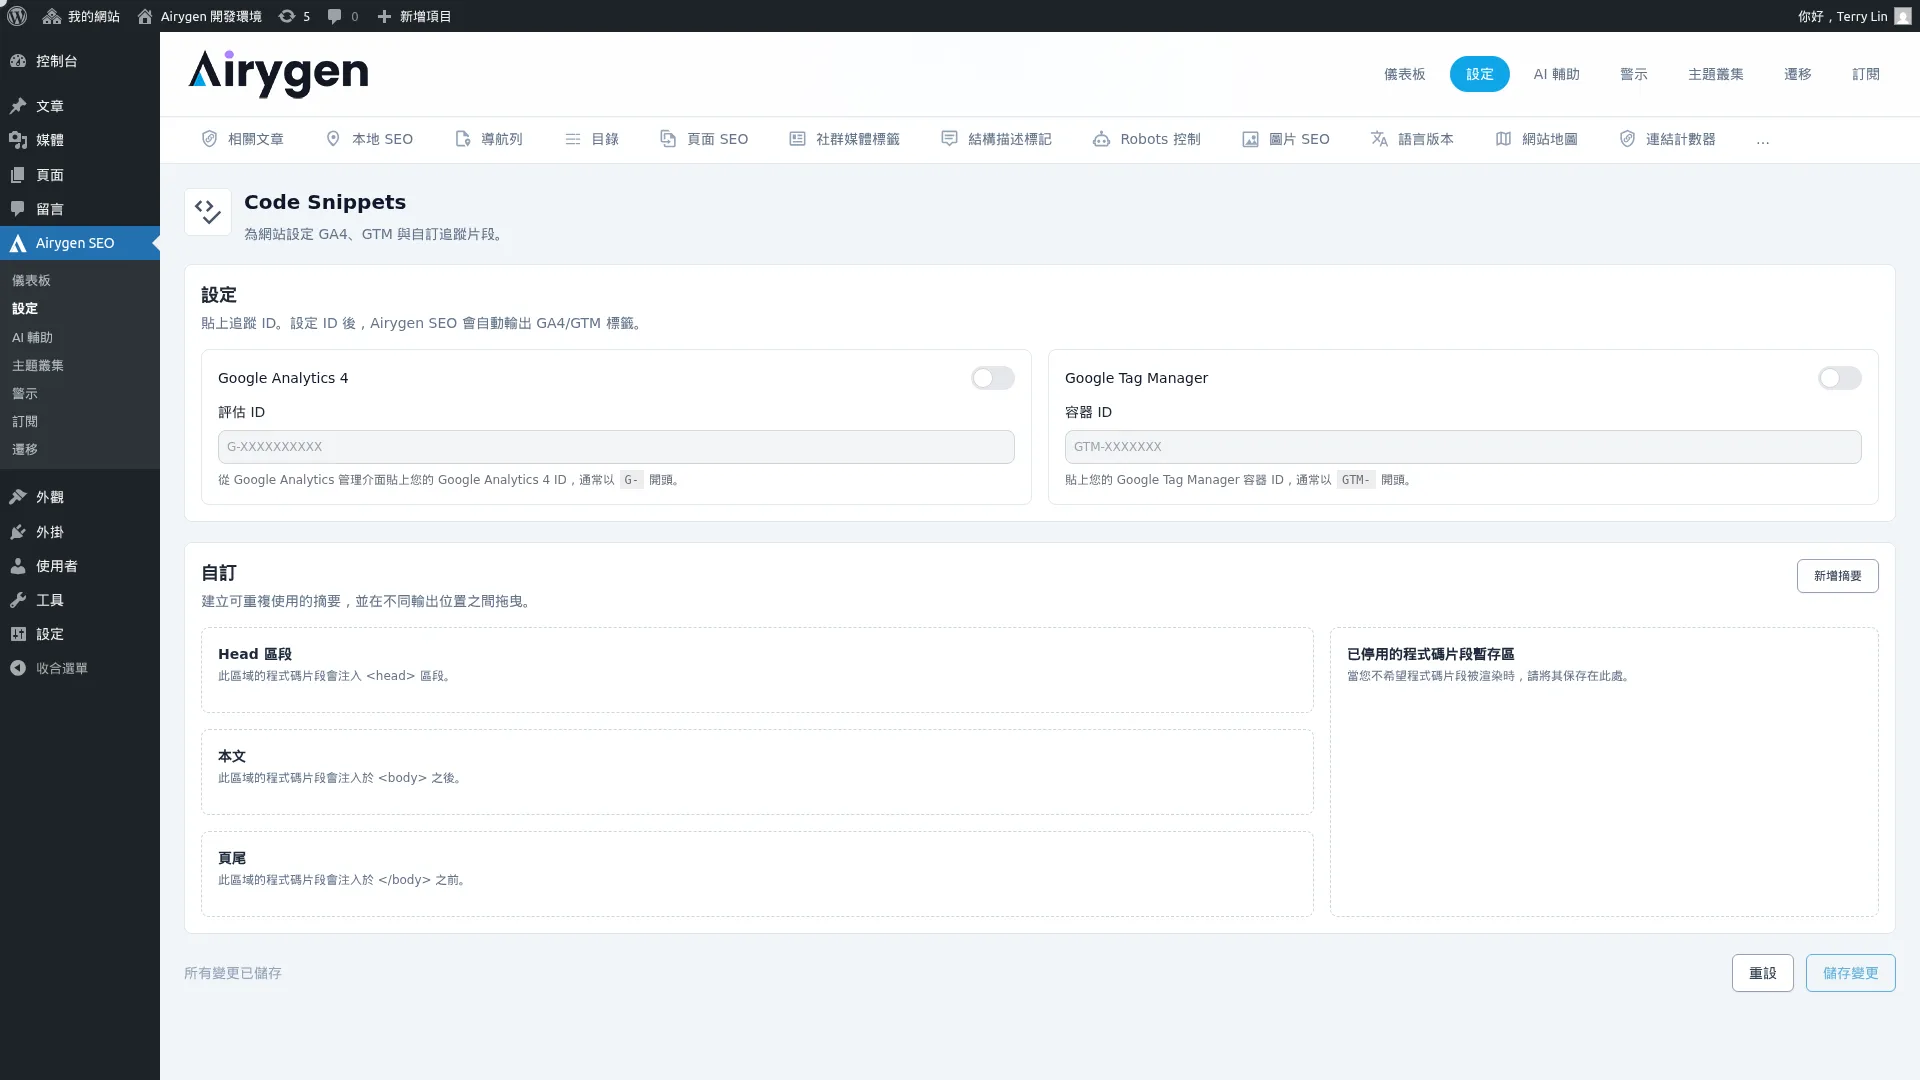
Task: Click the 媒體 media icon in sidebar
Action: [x=18, y=140]
